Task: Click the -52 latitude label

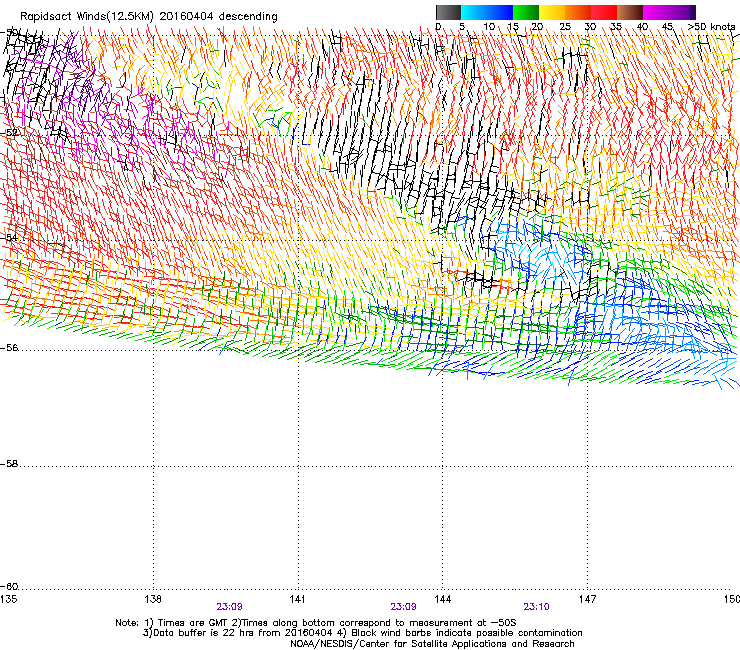Action: click(x=9, y=133)
